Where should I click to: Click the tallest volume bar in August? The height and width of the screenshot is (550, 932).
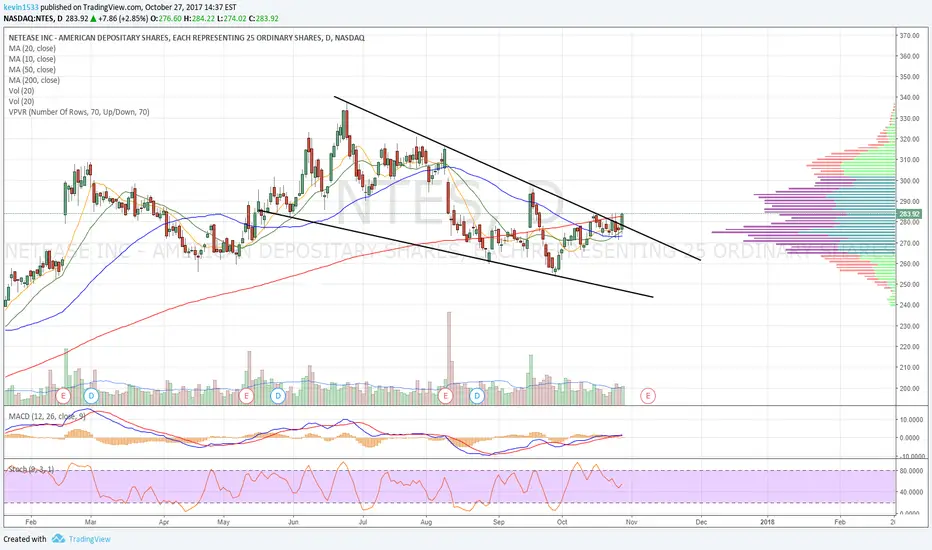click(449, 358)
